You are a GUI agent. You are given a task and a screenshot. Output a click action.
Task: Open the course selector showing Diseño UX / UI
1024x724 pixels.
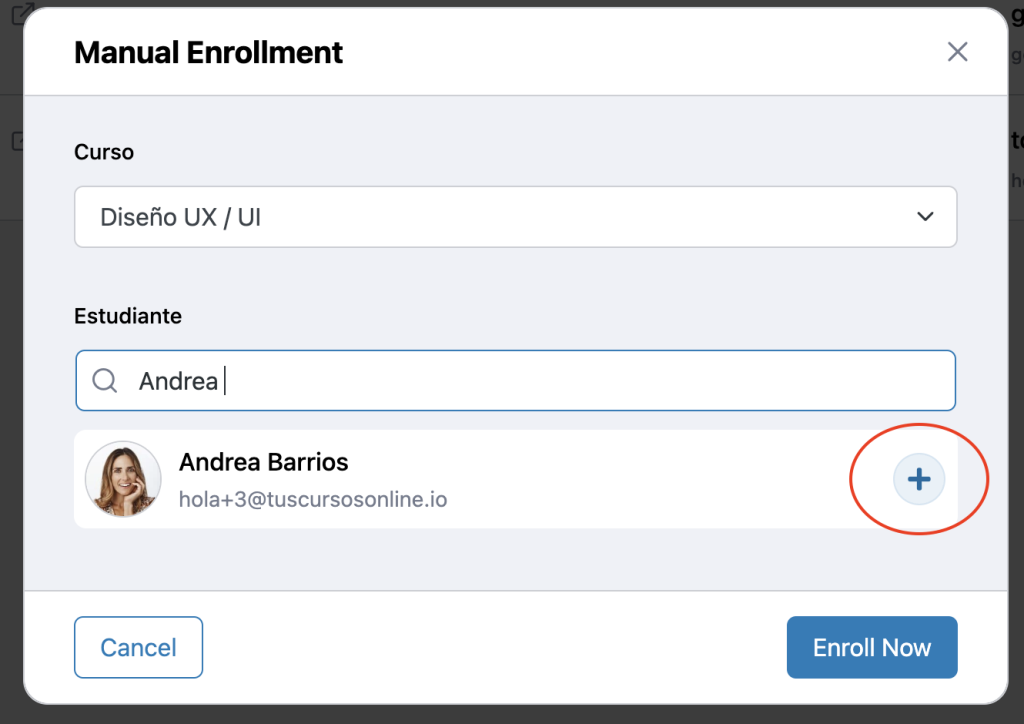pyautogui.click(x=515, y=216)
